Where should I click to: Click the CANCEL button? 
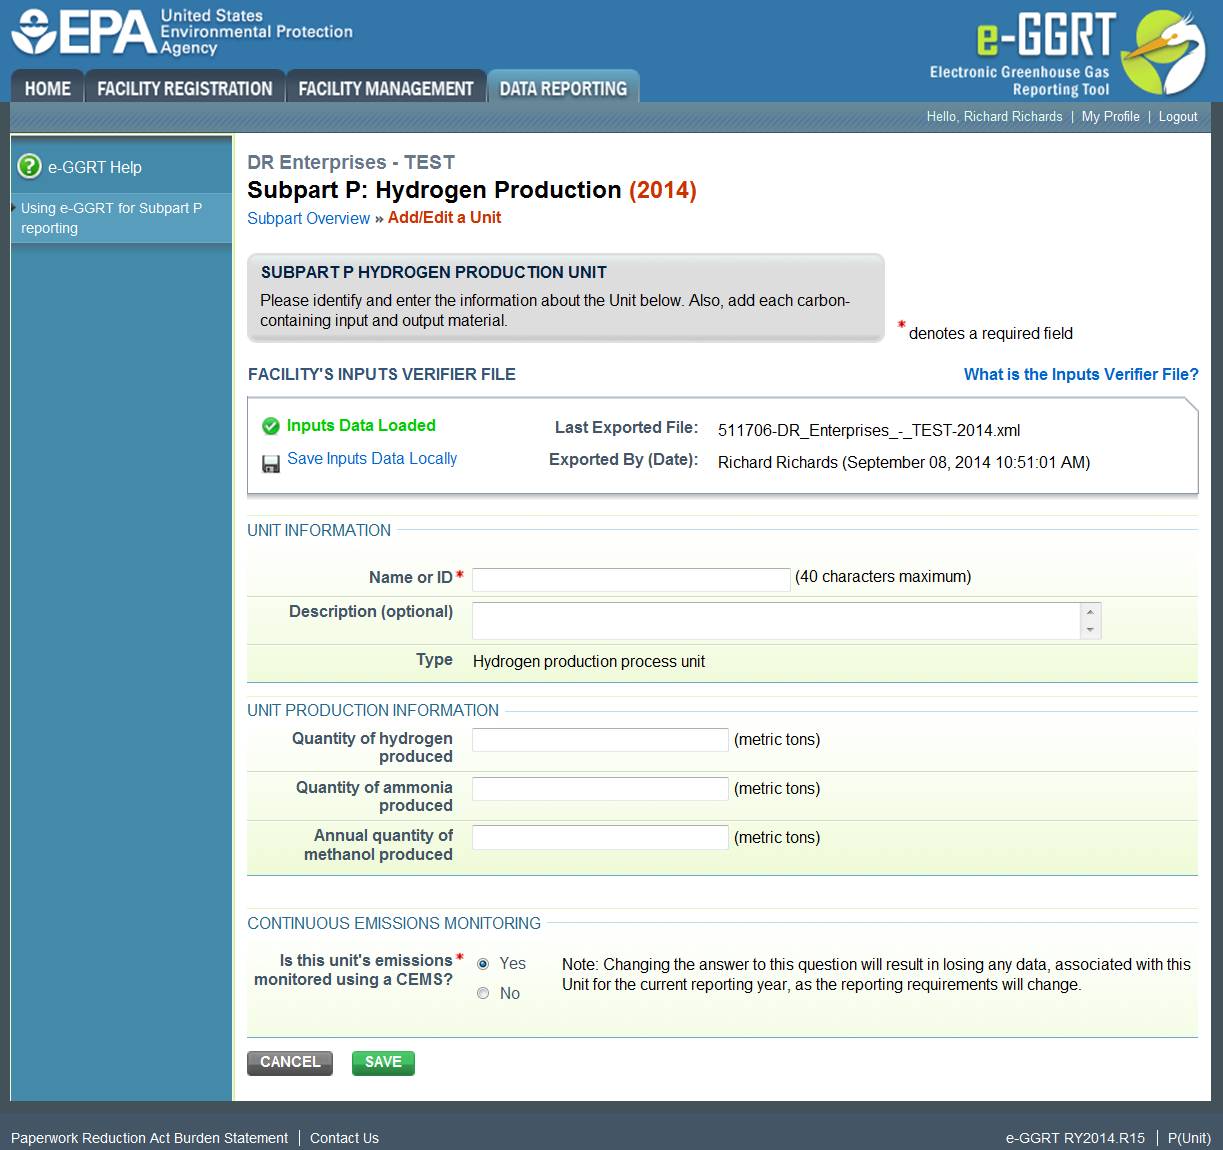click(x=290, y=1062)
